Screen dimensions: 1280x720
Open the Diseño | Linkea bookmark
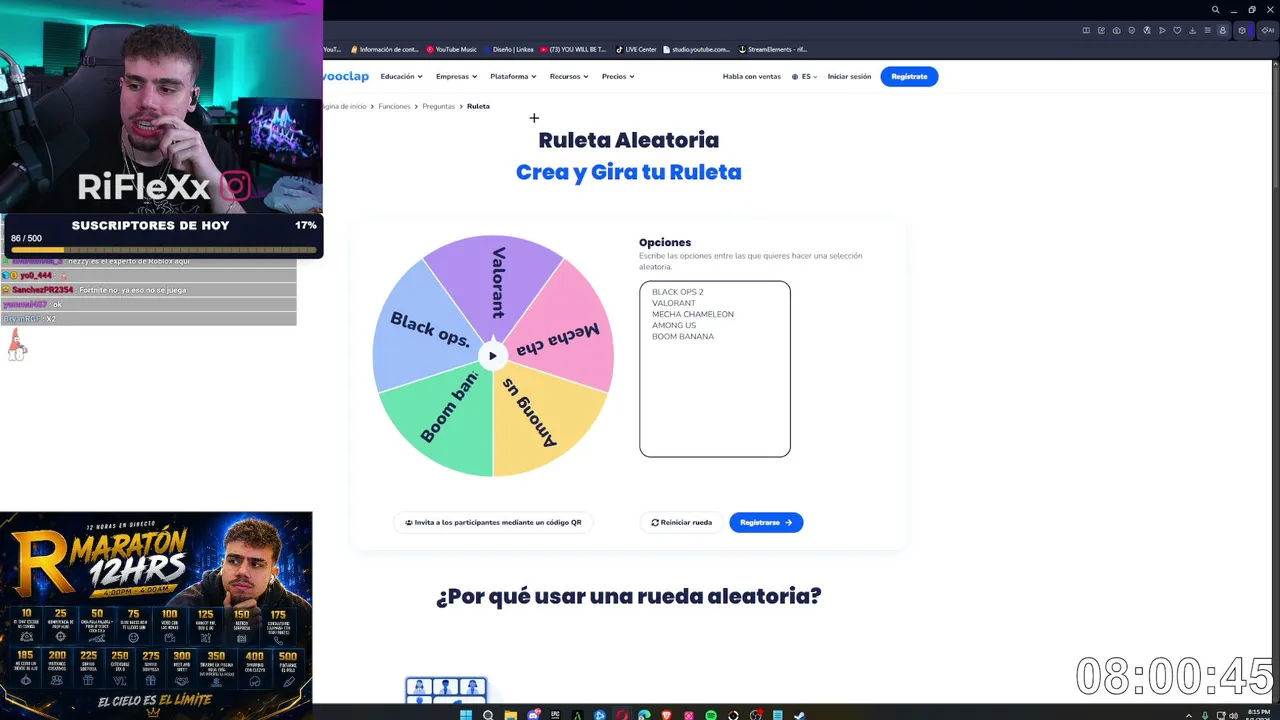tap(509, 49)
